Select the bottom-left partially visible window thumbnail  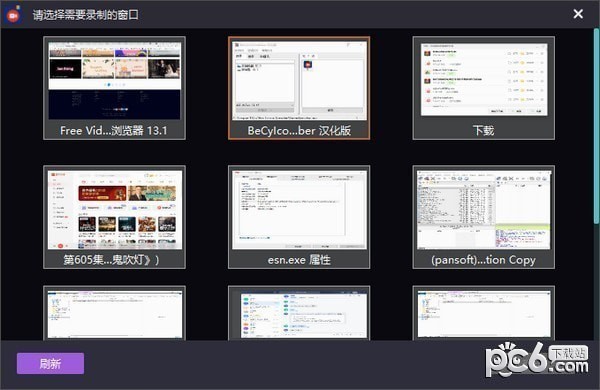pos(114,313)
